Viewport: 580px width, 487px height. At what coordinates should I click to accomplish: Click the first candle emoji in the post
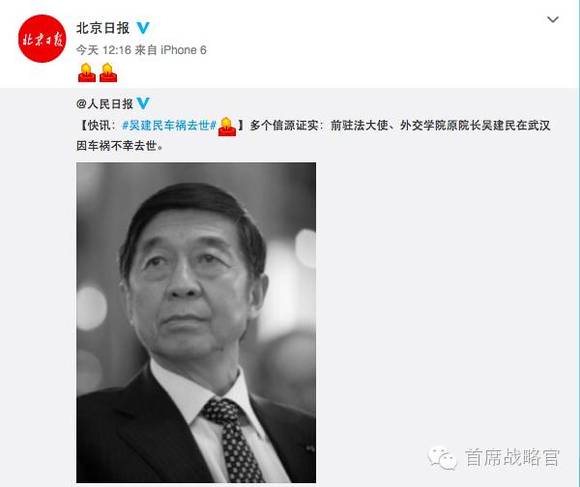87,72
